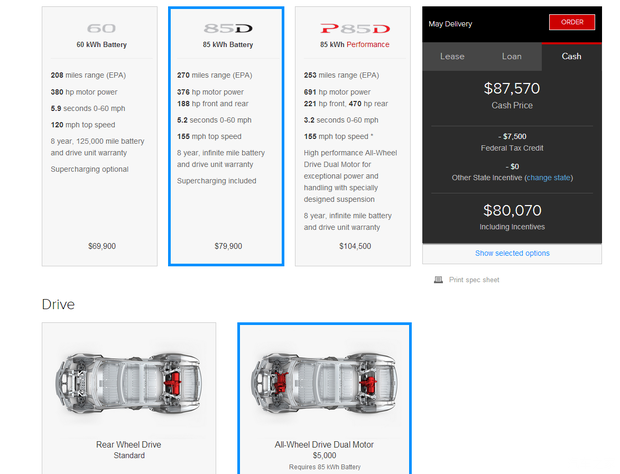Switch to the Lease tab
The height and width of the screenshot is (474, 620).
click(452, 56)
